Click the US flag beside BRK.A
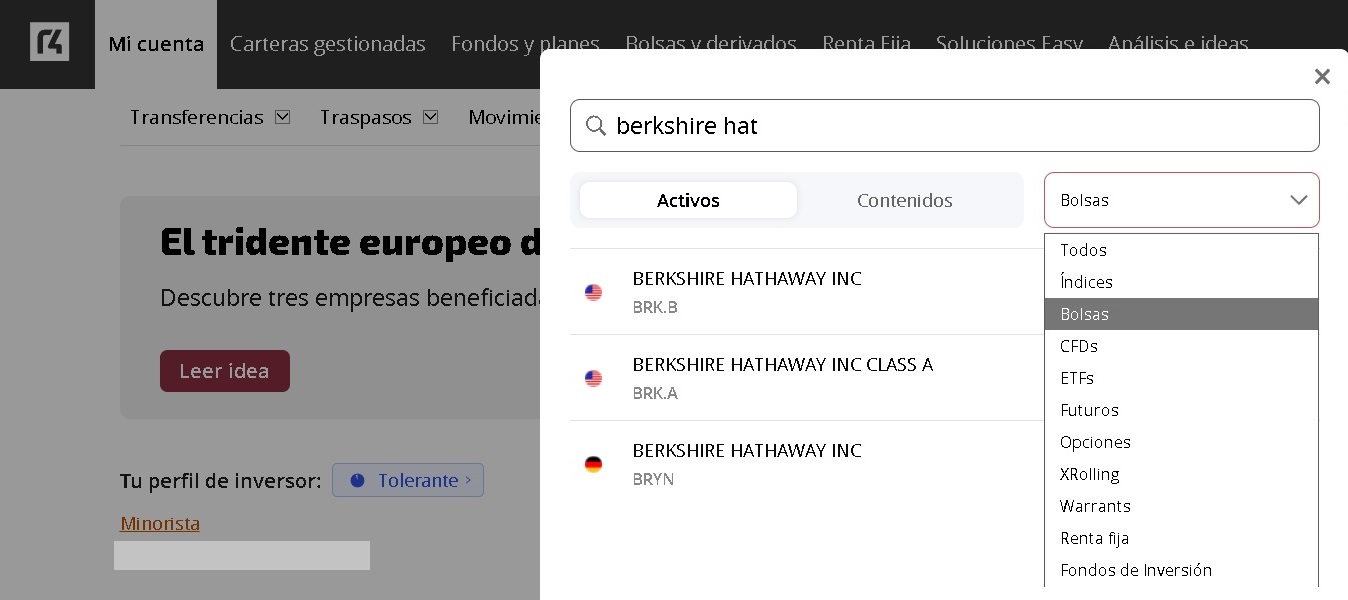Screen dimensions: 1348x600 coord(593,378)
